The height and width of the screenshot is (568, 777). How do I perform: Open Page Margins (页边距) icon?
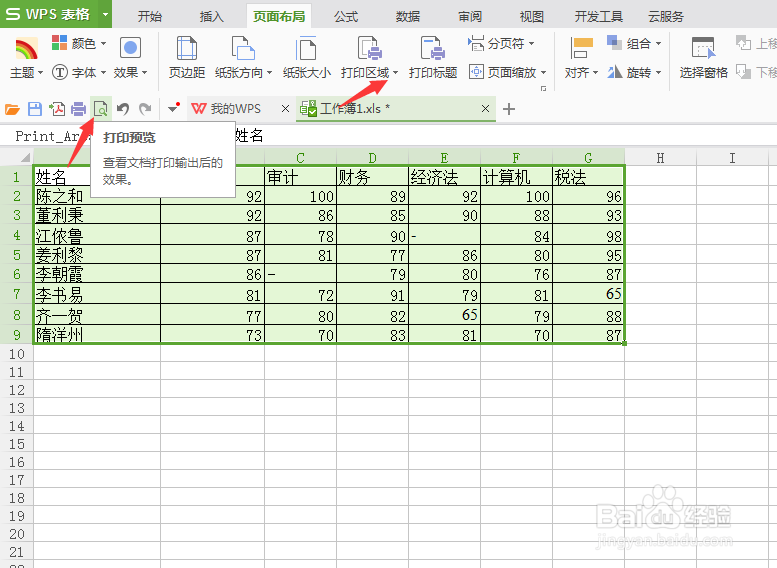tap(186, 49)
